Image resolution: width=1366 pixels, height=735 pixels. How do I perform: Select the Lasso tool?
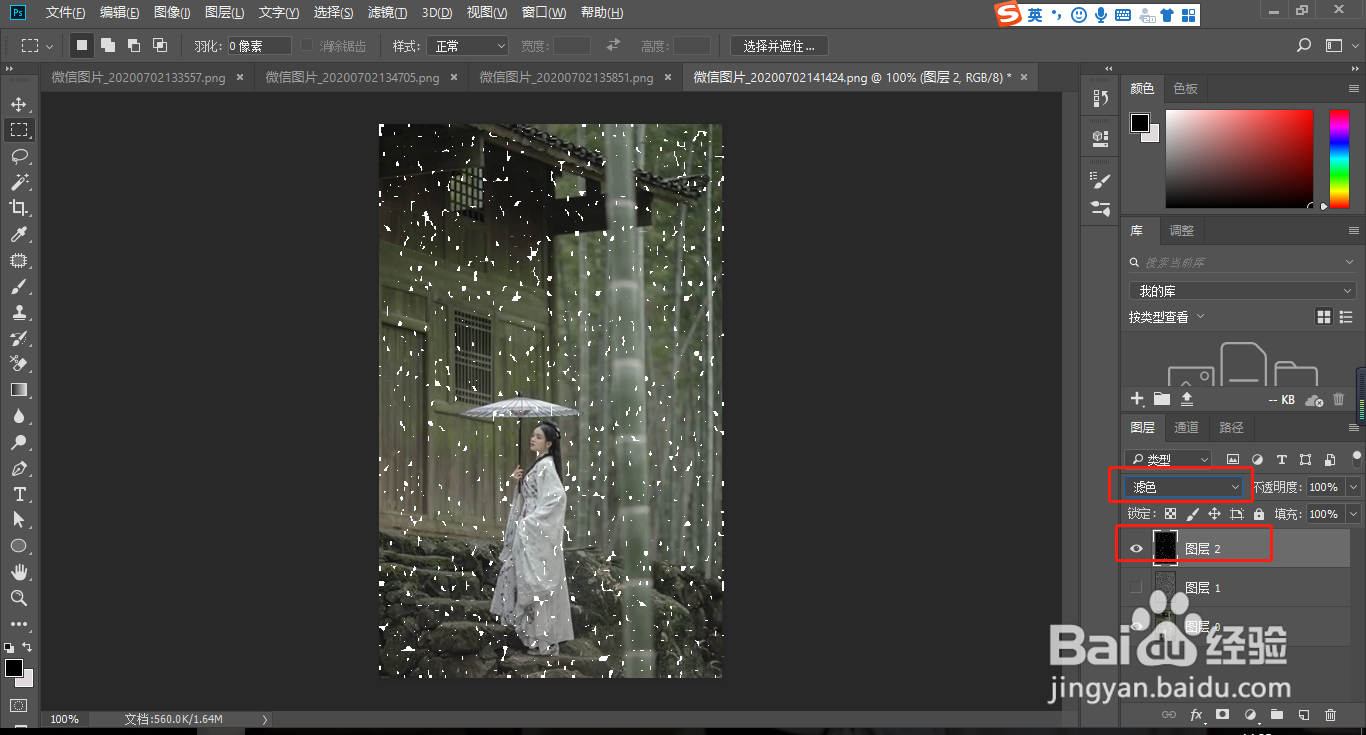point(20,156)
